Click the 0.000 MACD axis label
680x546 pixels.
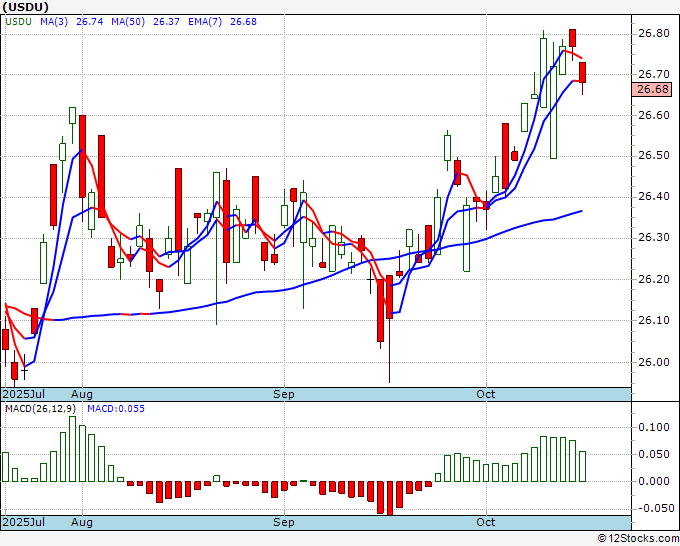coord(654,481)
